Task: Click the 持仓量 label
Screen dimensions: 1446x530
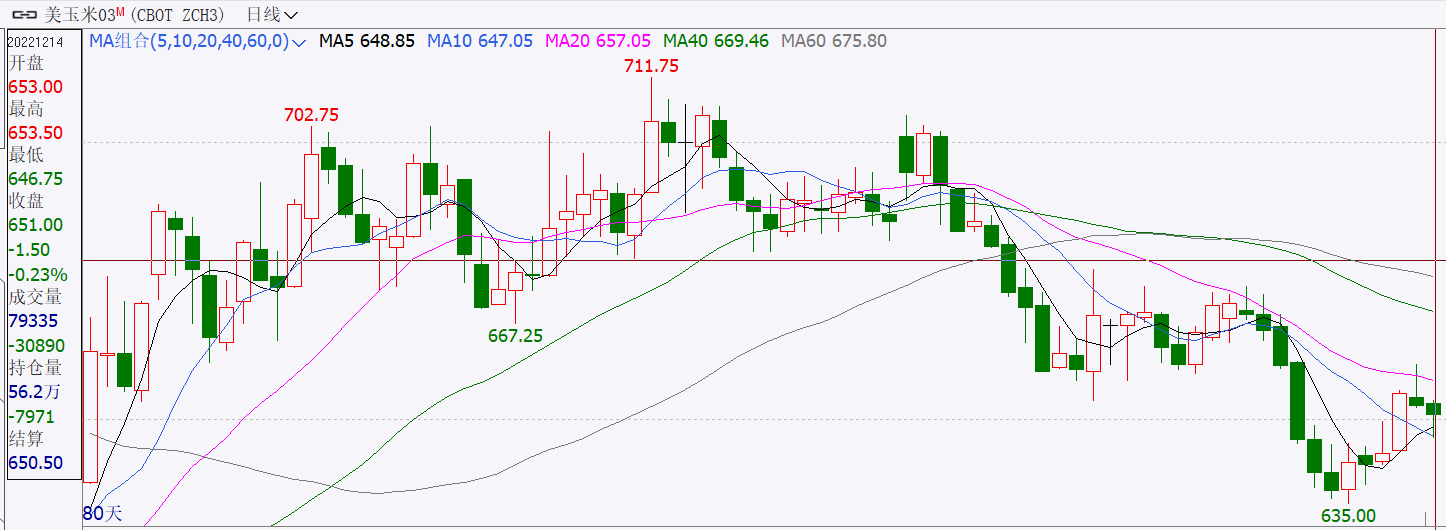Action: pyautogui.click(x=35, y=368)
